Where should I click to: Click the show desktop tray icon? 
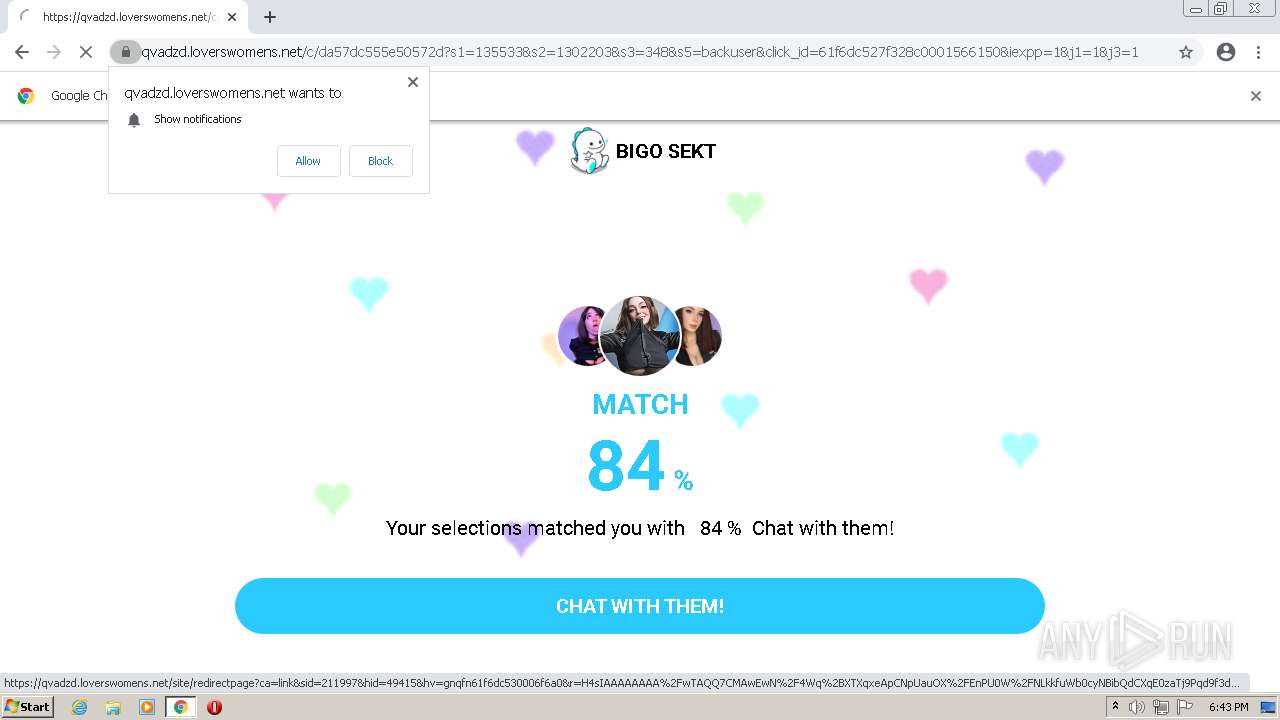tap(1268, 707)
